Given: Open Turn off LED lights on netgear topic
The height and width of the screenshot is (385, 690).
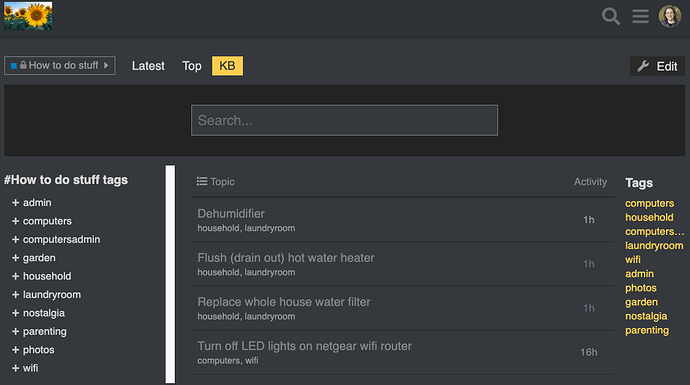Looking at the screenshot, I should 305,346.
